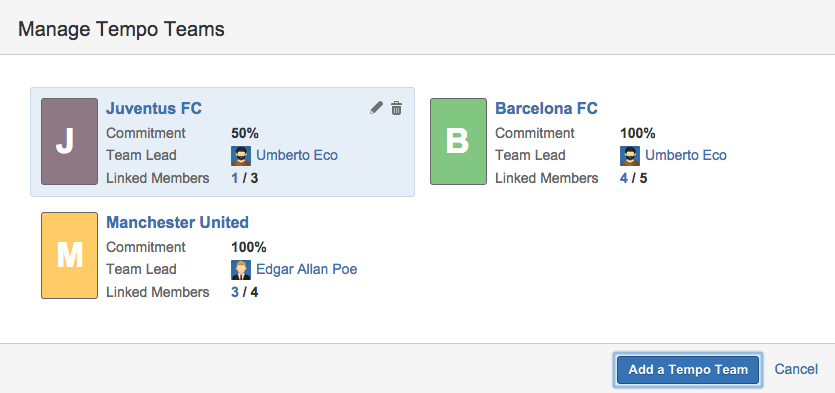Edit Juventus FC with the pencil icon
Screen dimensions: 835x393
point(376,108)
